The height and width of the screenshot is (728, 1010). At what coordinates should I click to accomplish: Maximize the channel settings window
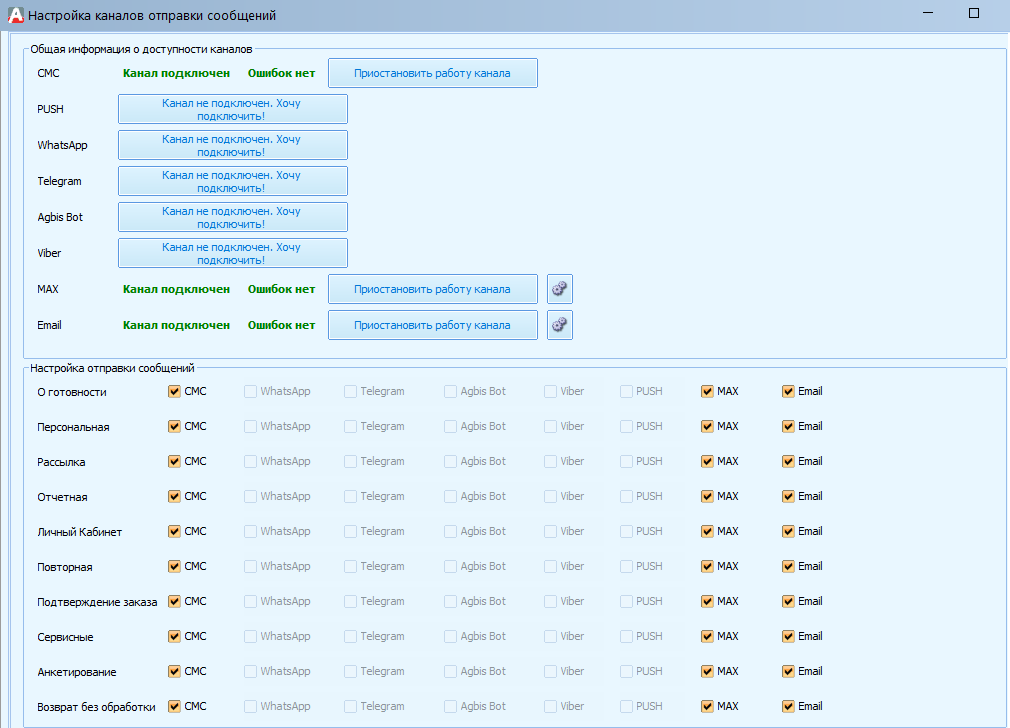coord(974,13)
